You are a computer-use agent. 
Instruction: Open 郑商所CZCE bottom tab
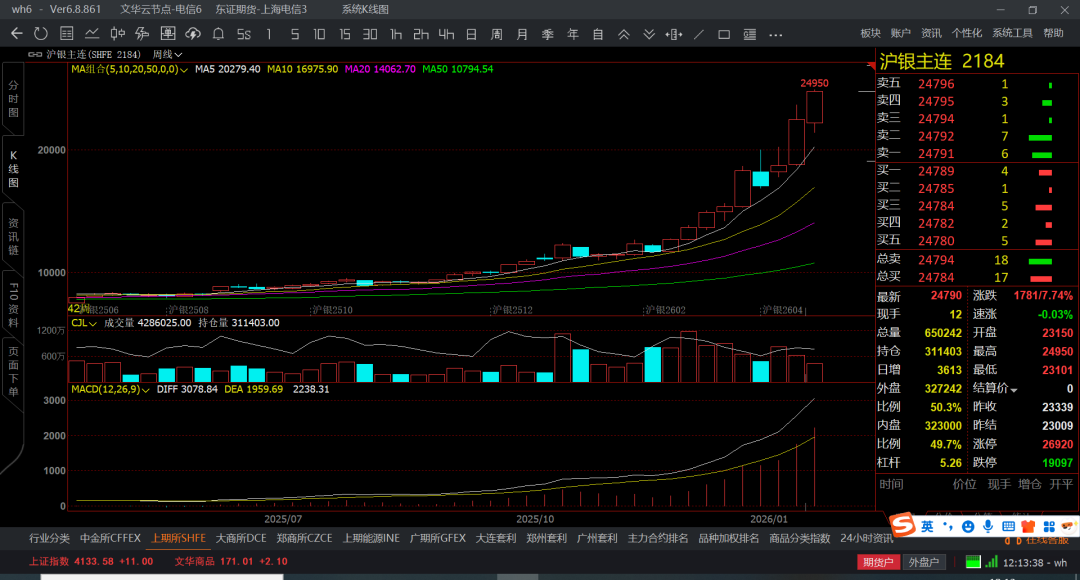pyautogui.click(x=304, y=538)
